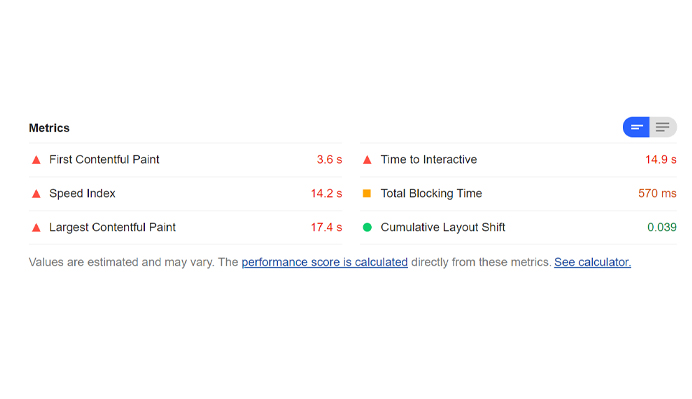Click the orange square beside Total Blocking Time
The width and height of the screenshot is (692, 399).
pyautogui.click(x=367, y=193)
